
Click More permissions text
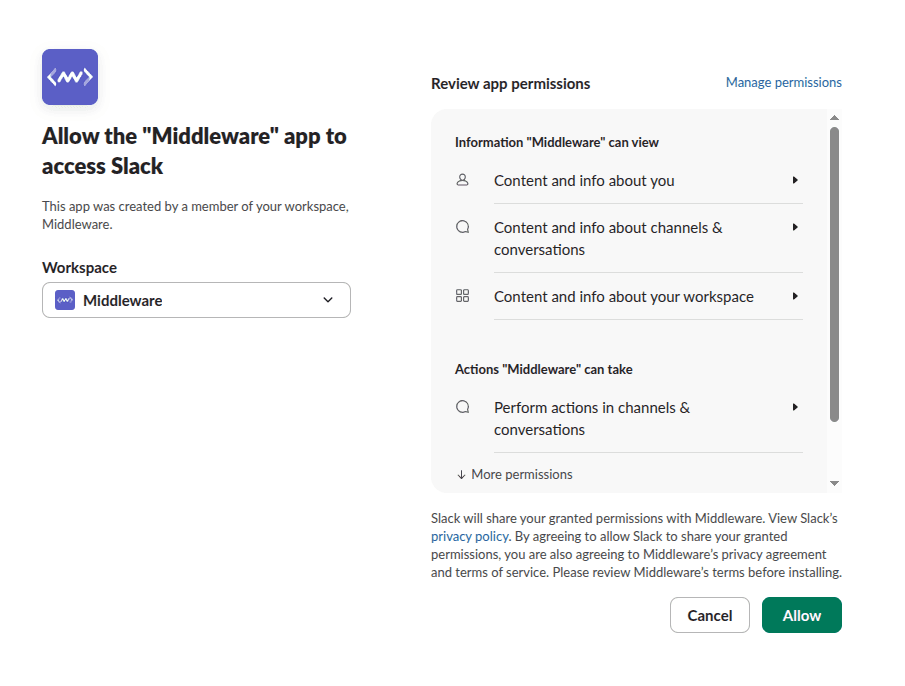[522, 474]
